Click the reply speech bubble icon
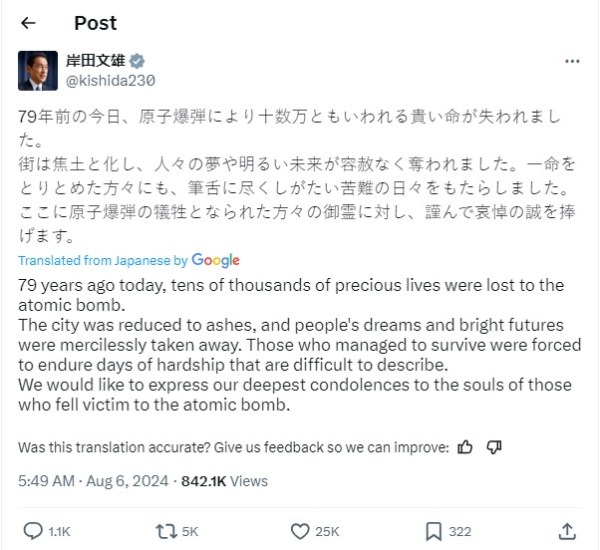600x550 pixels. 33,531
